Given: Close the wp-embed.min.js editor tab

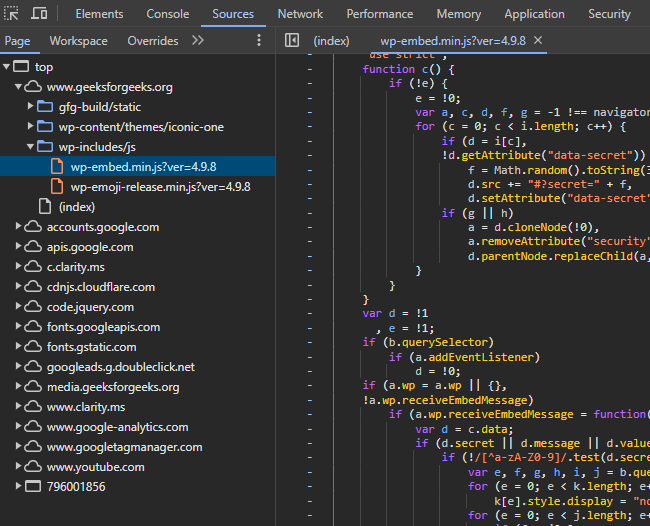Looking at the screenshot, I should click(538, 40).
